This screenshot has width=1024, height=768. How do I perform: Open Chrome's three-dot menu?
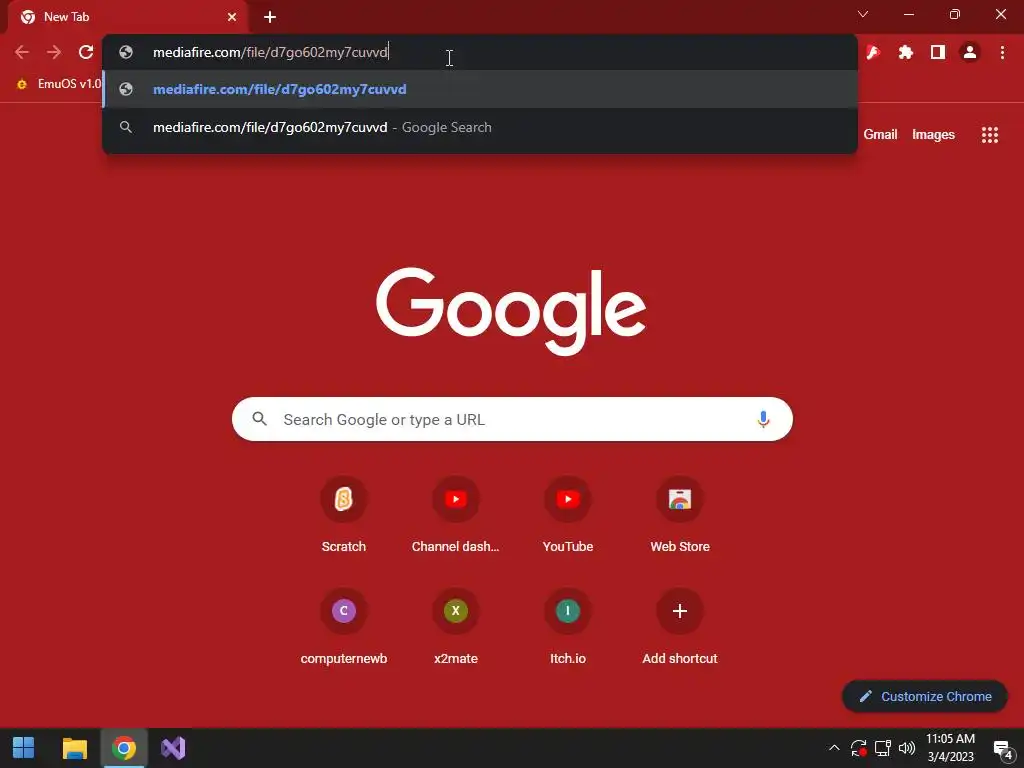tap(1002, 52)
